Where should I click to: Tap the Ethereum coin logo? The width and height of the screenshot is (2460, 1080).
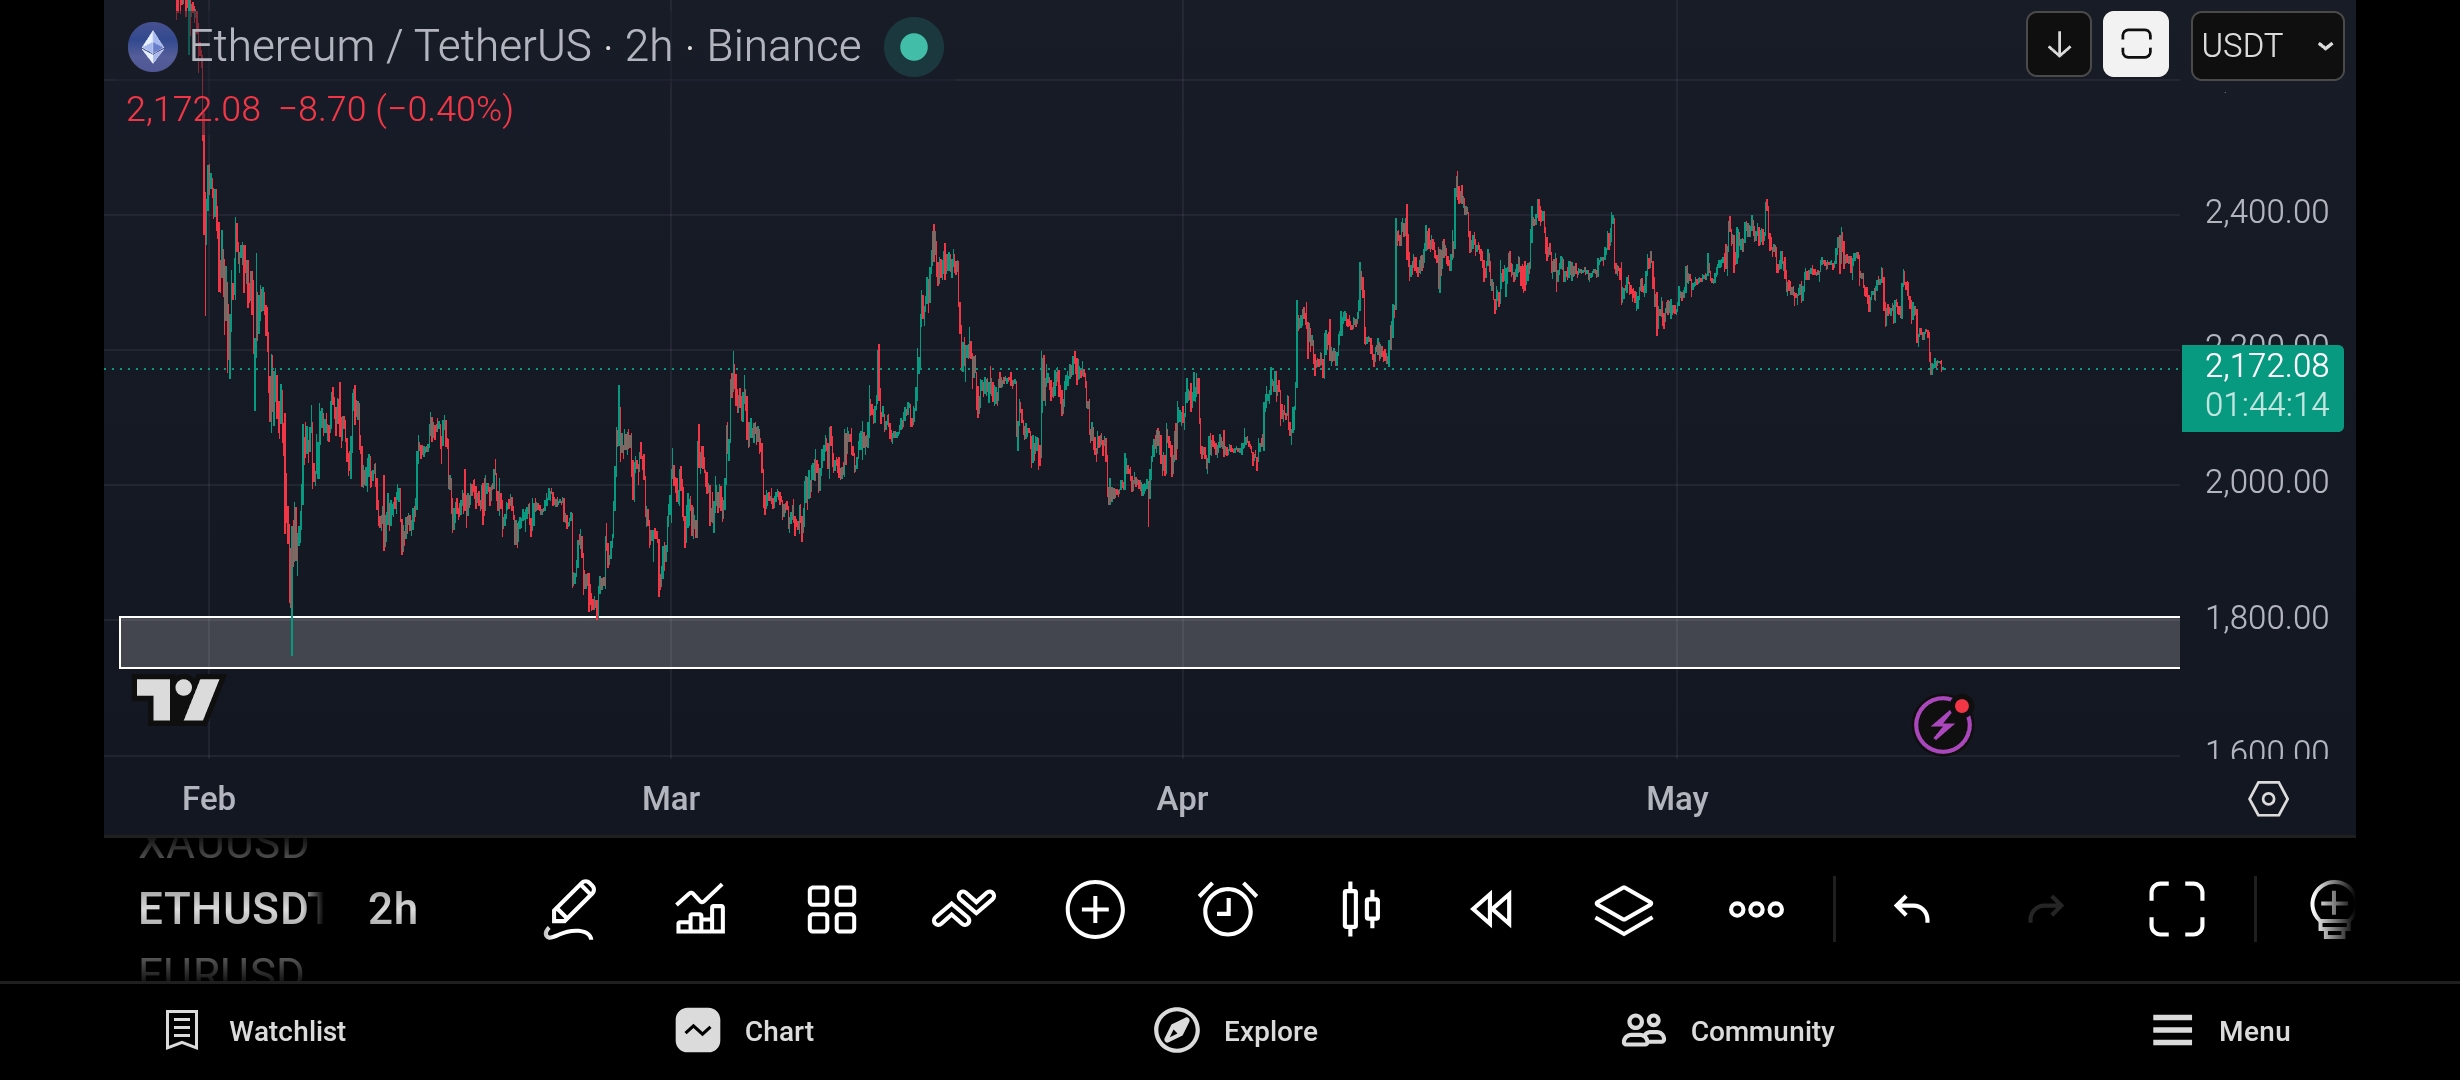pos(152,47)
